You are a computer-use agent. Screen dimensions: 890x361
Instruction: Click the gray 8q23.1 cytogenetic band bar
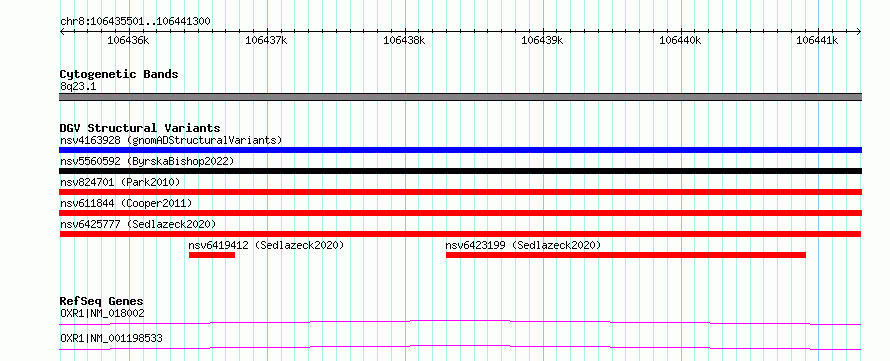(x=460, y=97)
